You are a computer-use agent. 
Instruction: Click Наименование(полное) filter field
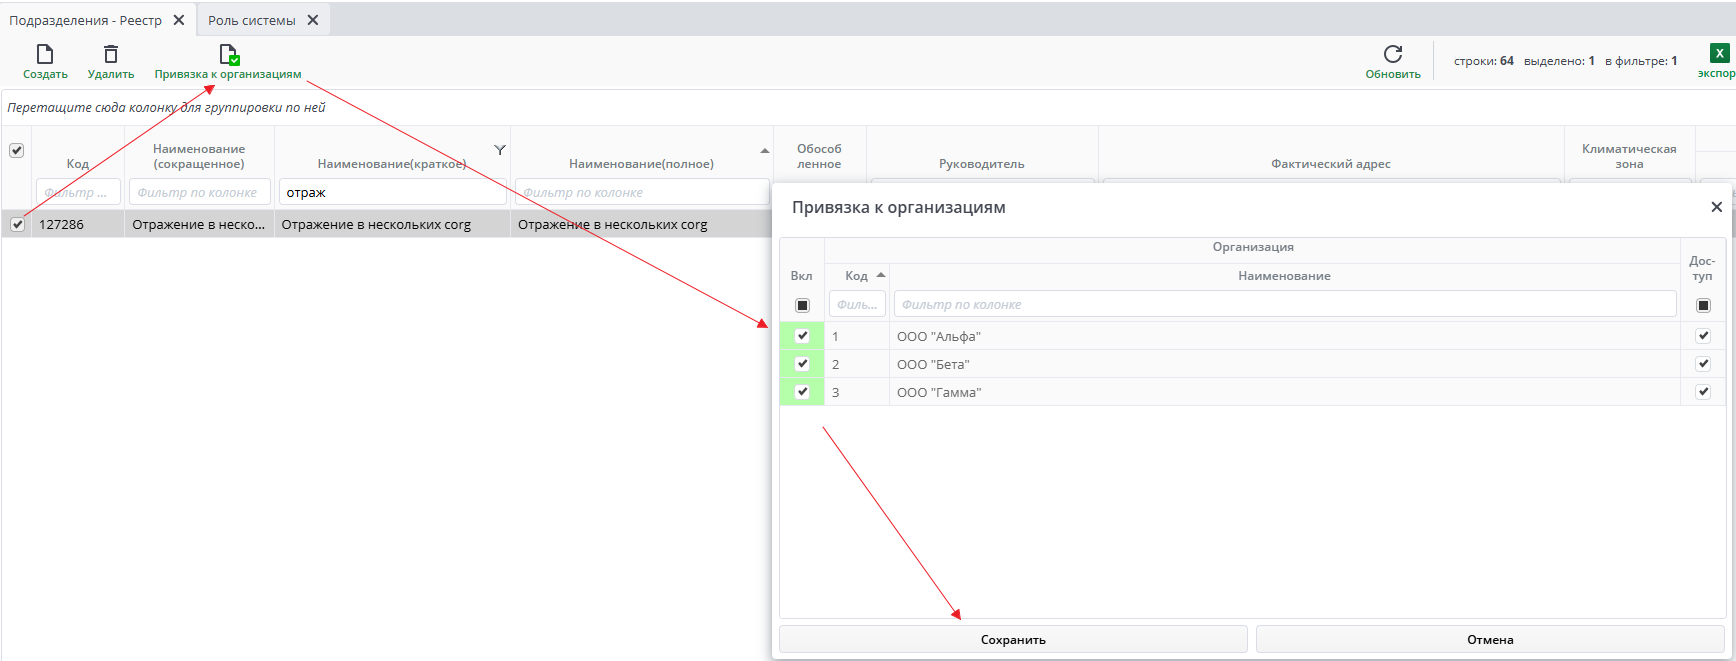click(x=641, y=192)
